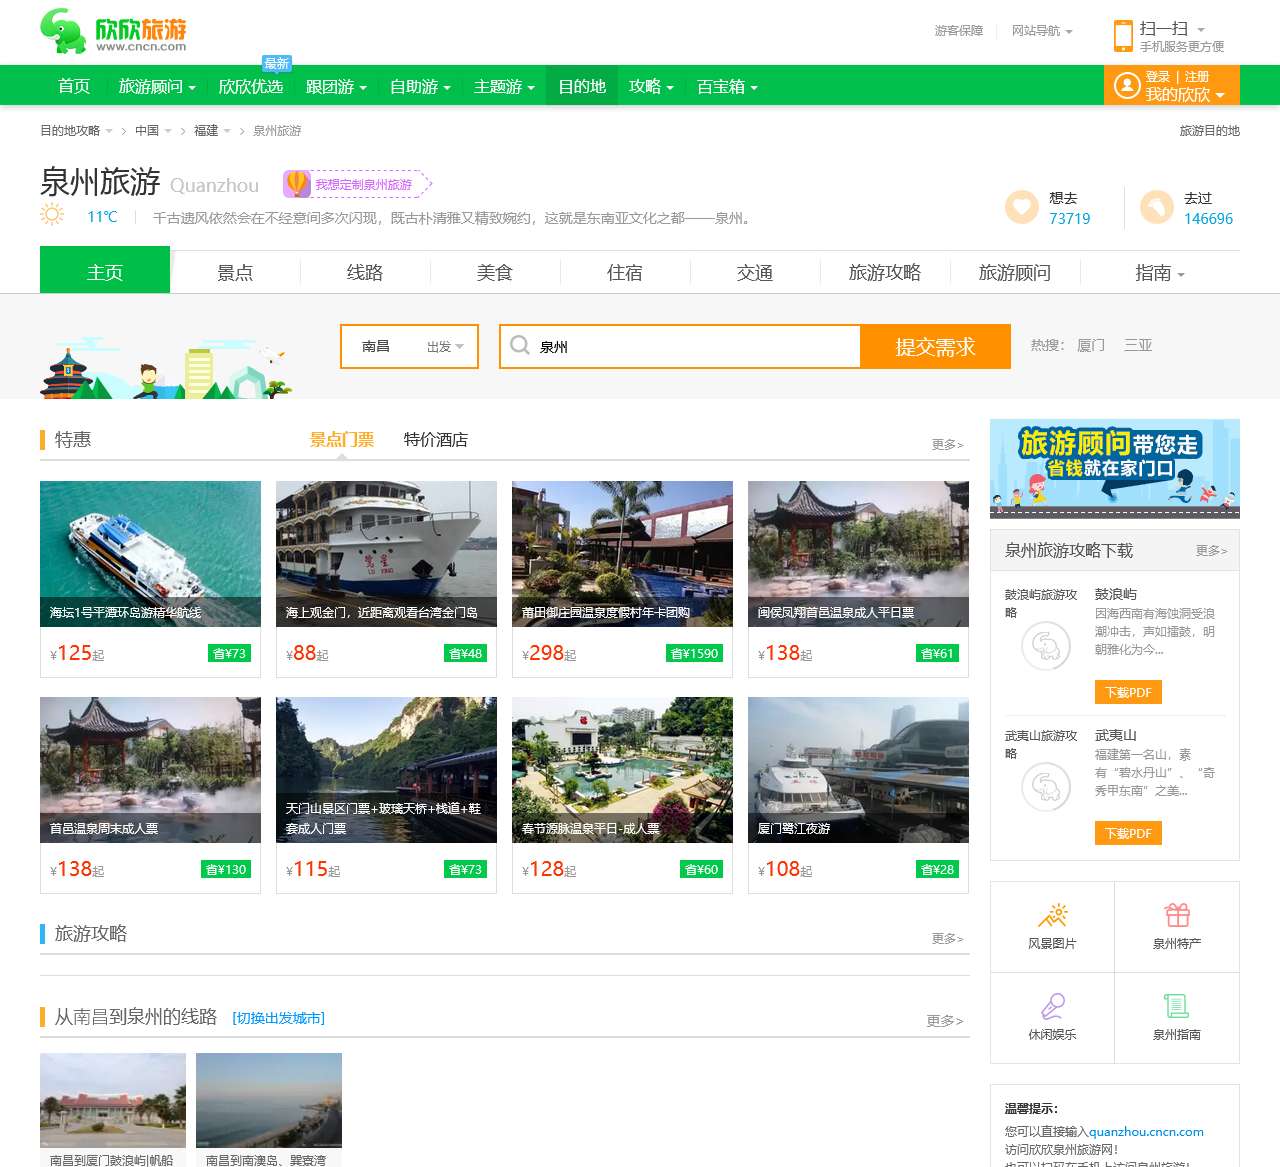Expand the 指南 tab dropdown

coord(1159,273)
